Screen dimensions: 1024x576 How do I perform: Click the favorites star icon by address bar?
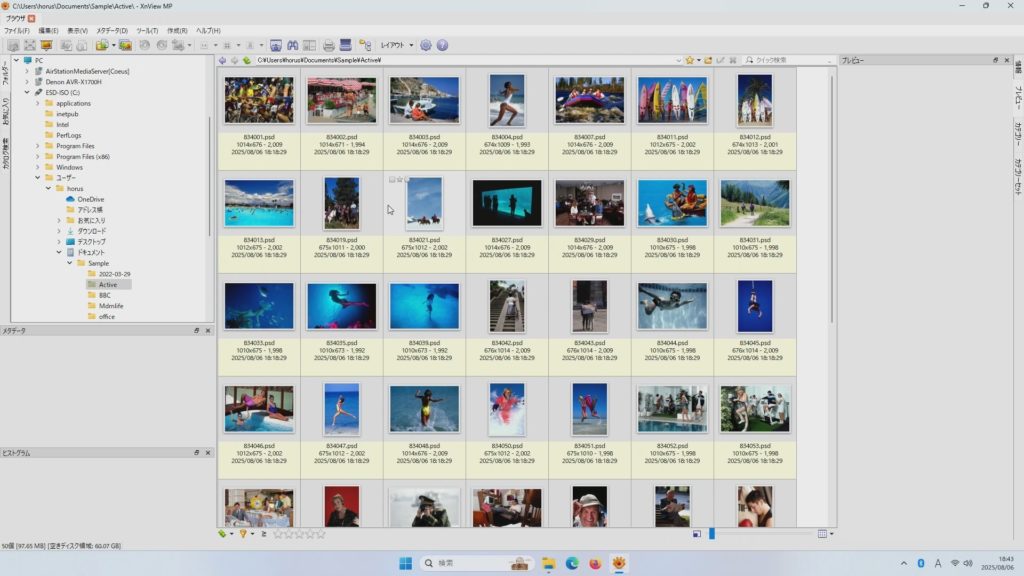coord(689,60)
